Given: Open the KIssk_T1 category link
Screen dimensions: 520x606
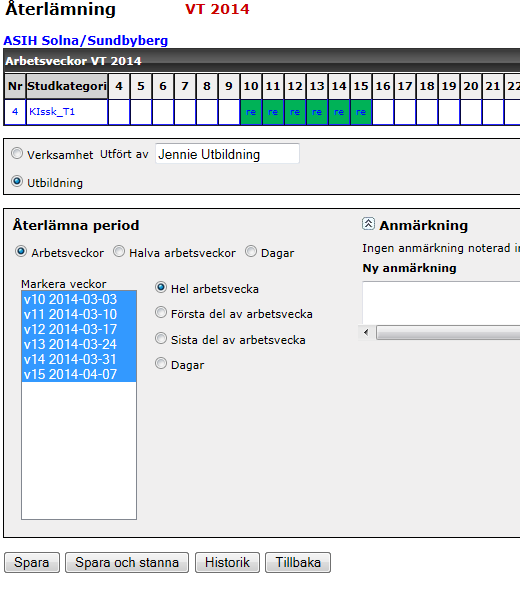Looking at the screenshot, I should (x=52, y=112).
